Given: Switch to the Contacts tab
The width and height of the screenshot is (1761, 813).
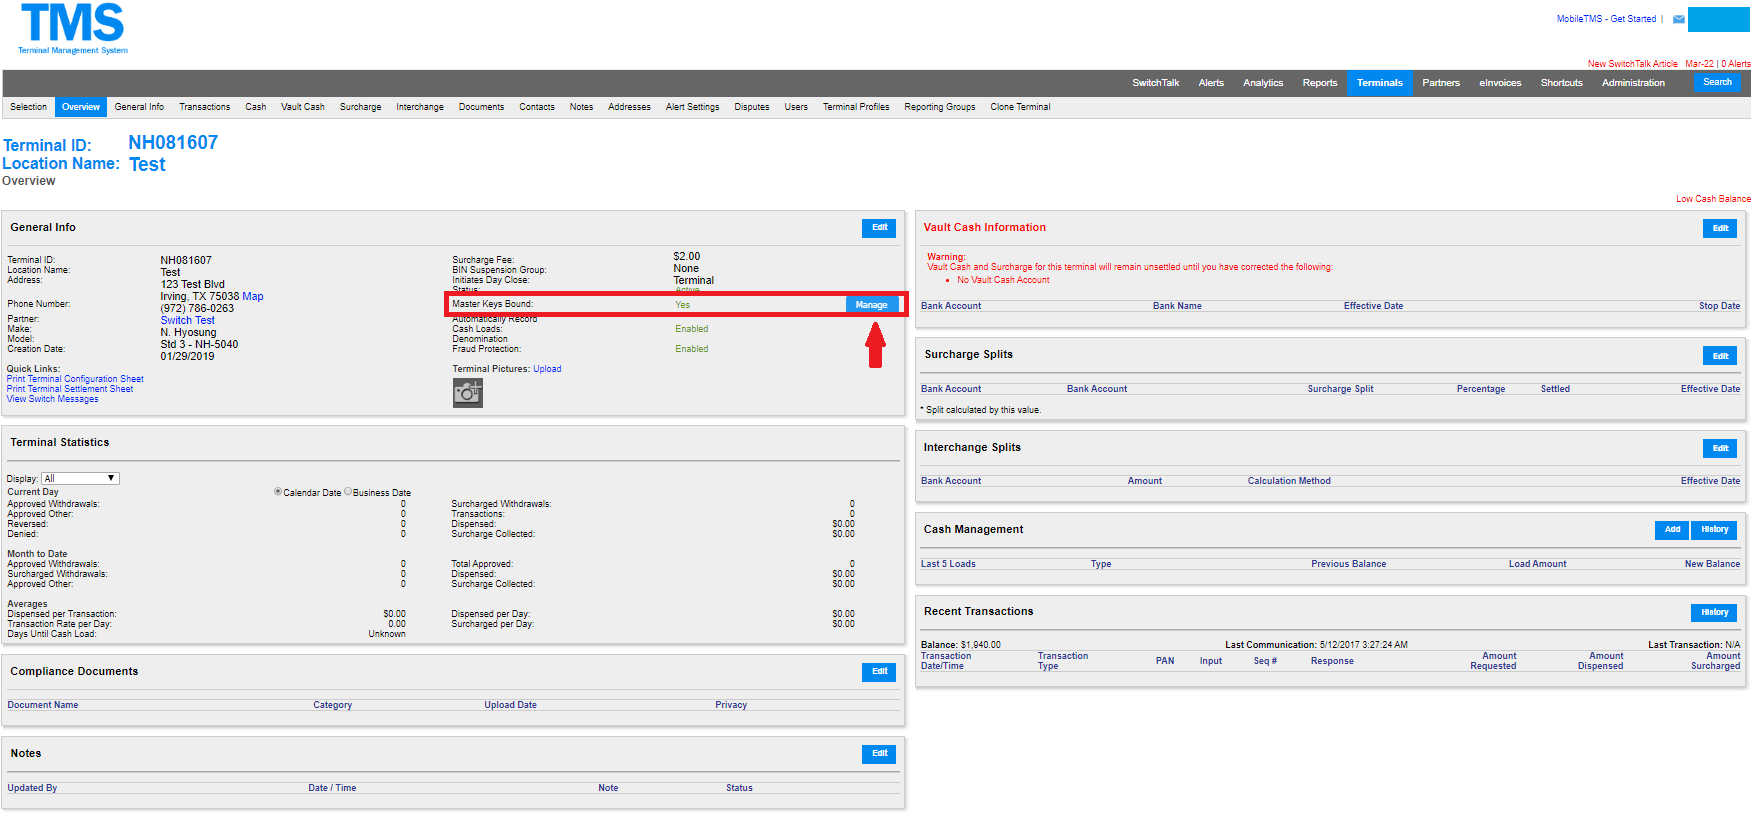Looking at the screenshot, I should point(537,107).
